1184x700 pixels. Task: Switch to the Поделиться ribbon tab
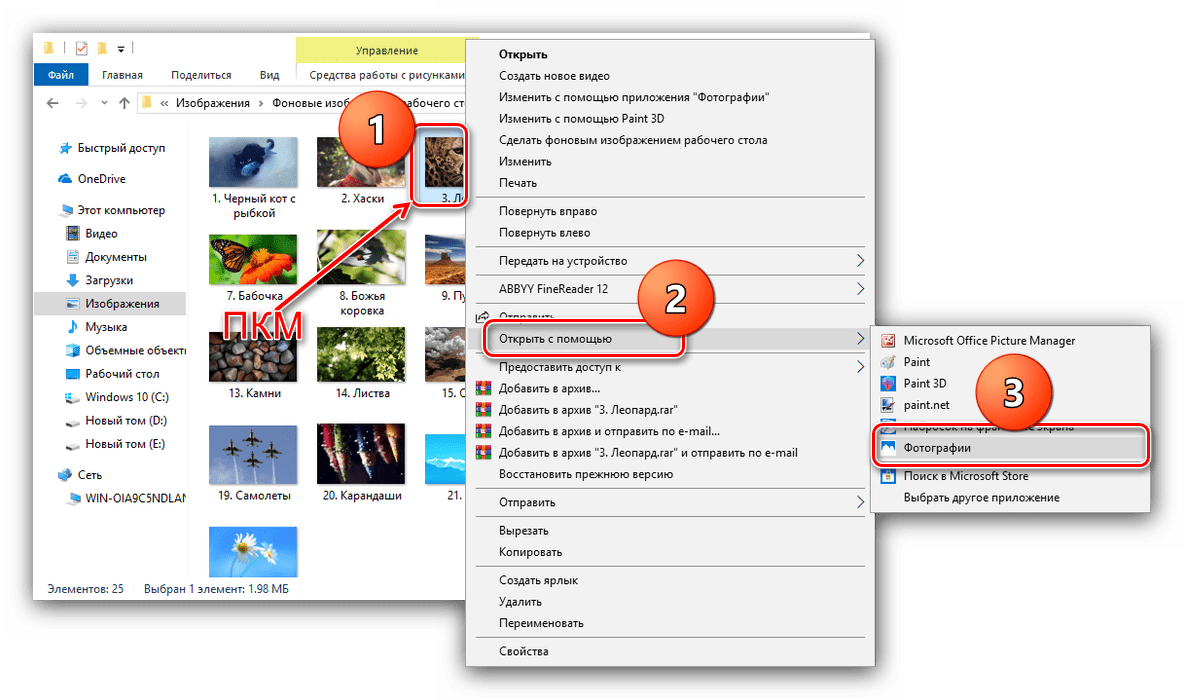201,75
